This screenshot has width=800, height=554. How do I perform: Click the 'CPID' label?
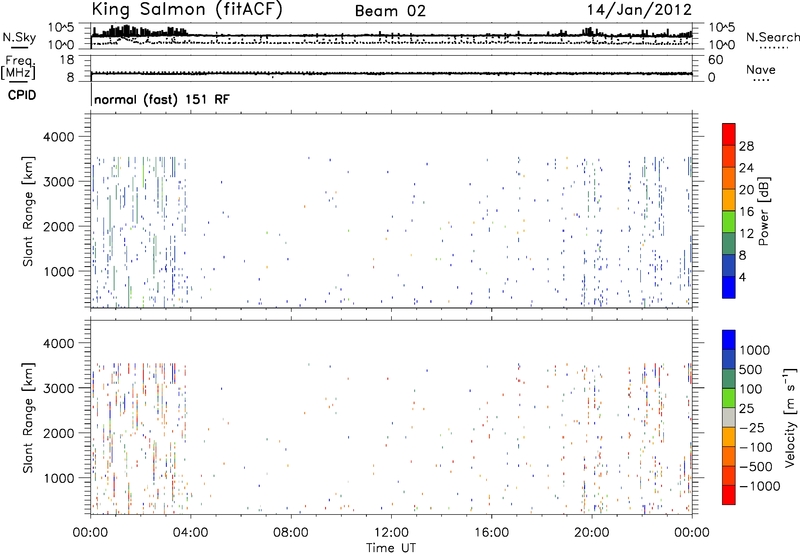(x=21, y=95)
